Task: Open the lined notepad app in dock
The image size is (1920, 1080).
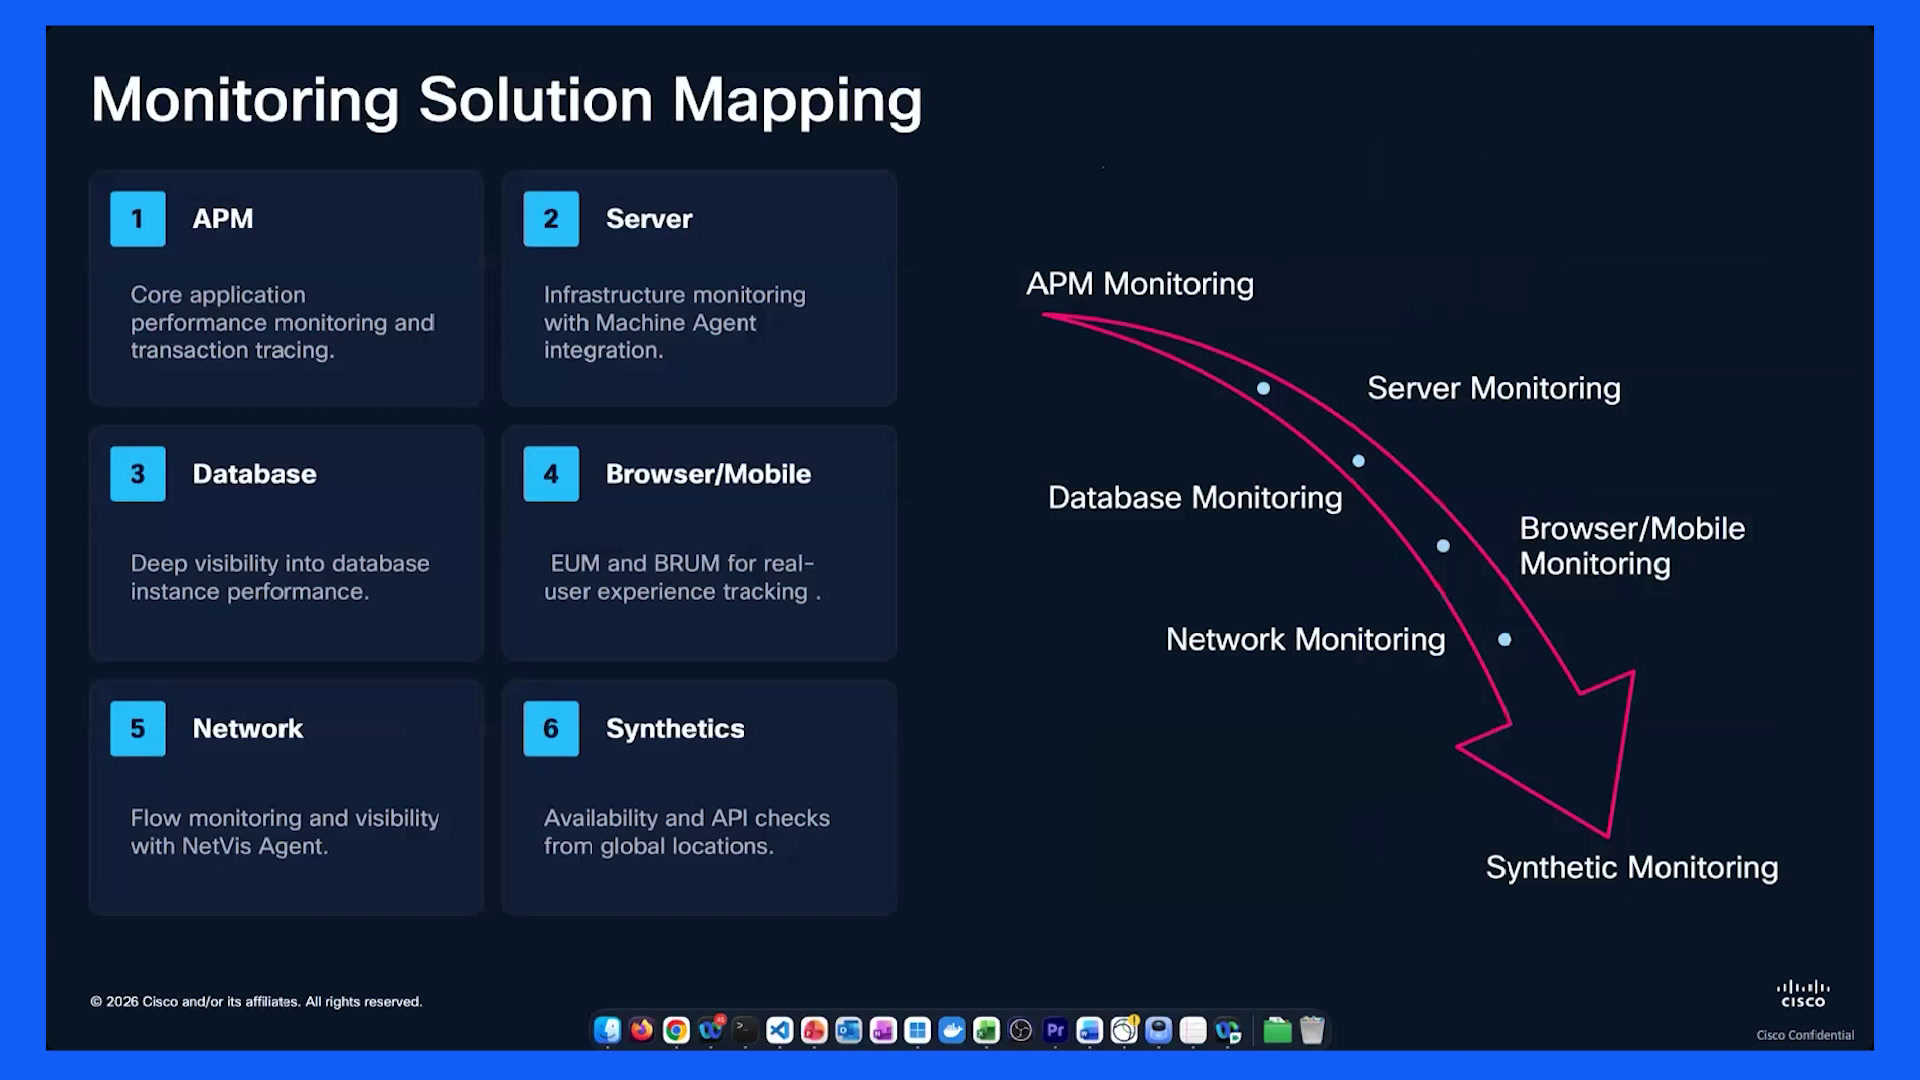Action: pos(1193,1030)
